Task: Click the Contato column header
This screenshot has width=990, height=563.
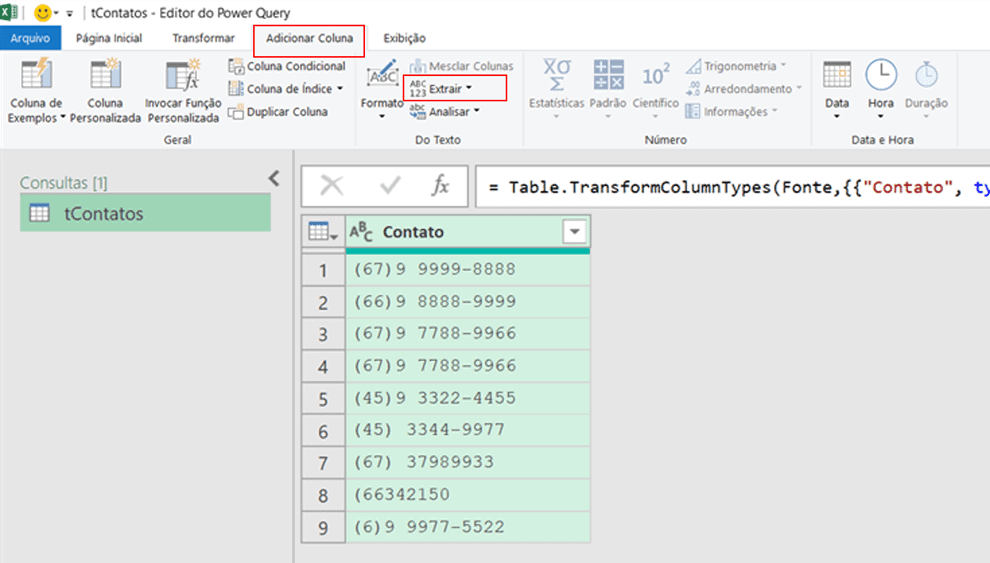Action: pyautogui.click(x=455, y=232)
